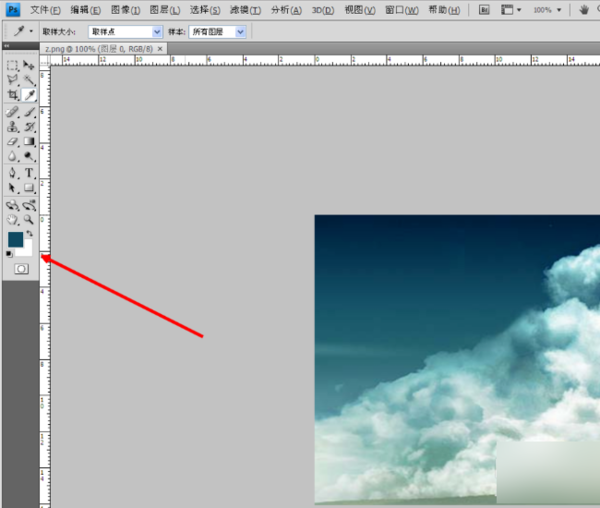Select the Blur tool
The image size is (600, 508).
tap(12, 156)
